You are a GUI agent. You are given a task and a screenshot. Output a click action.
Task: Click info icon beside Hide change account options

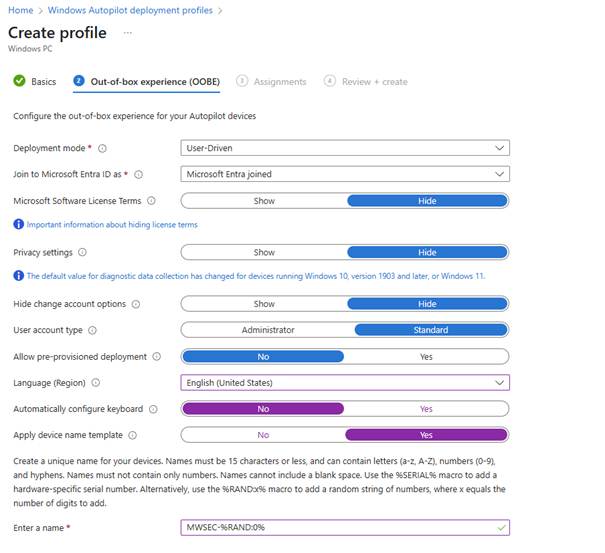(135, 304)
